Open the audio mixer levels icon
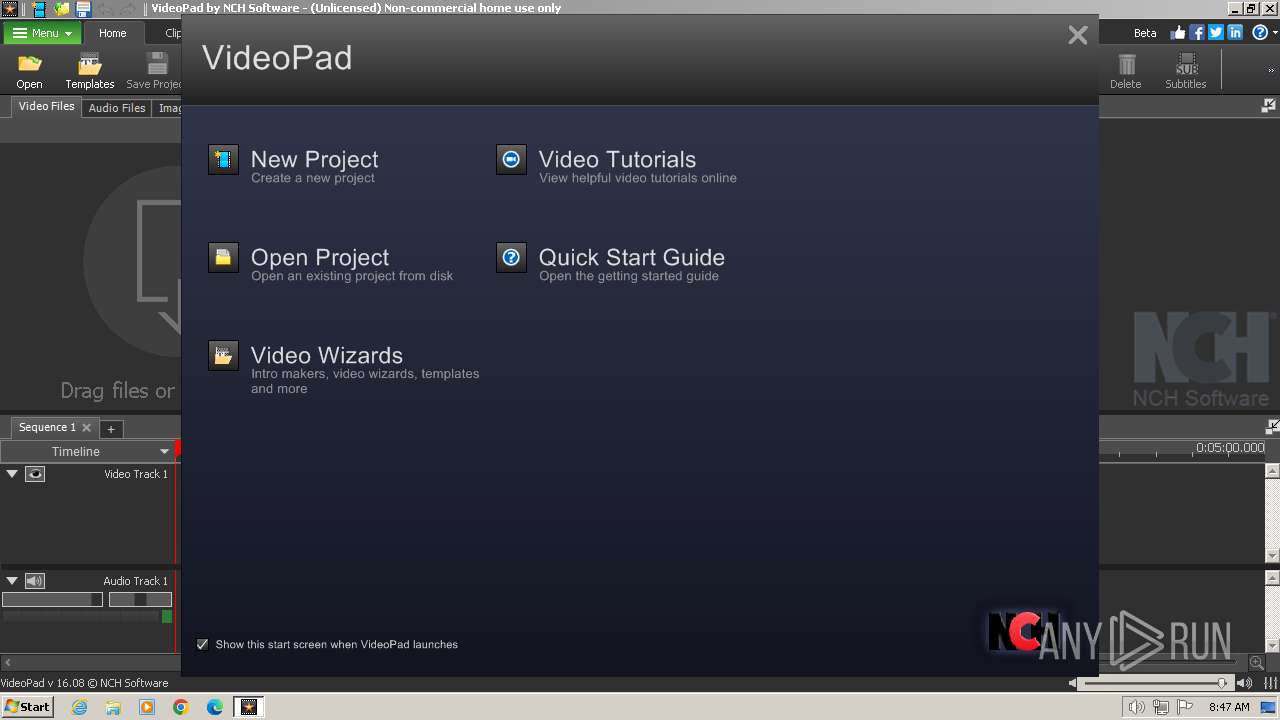This screenshot has width=1280, height=720. [1271, 683]
